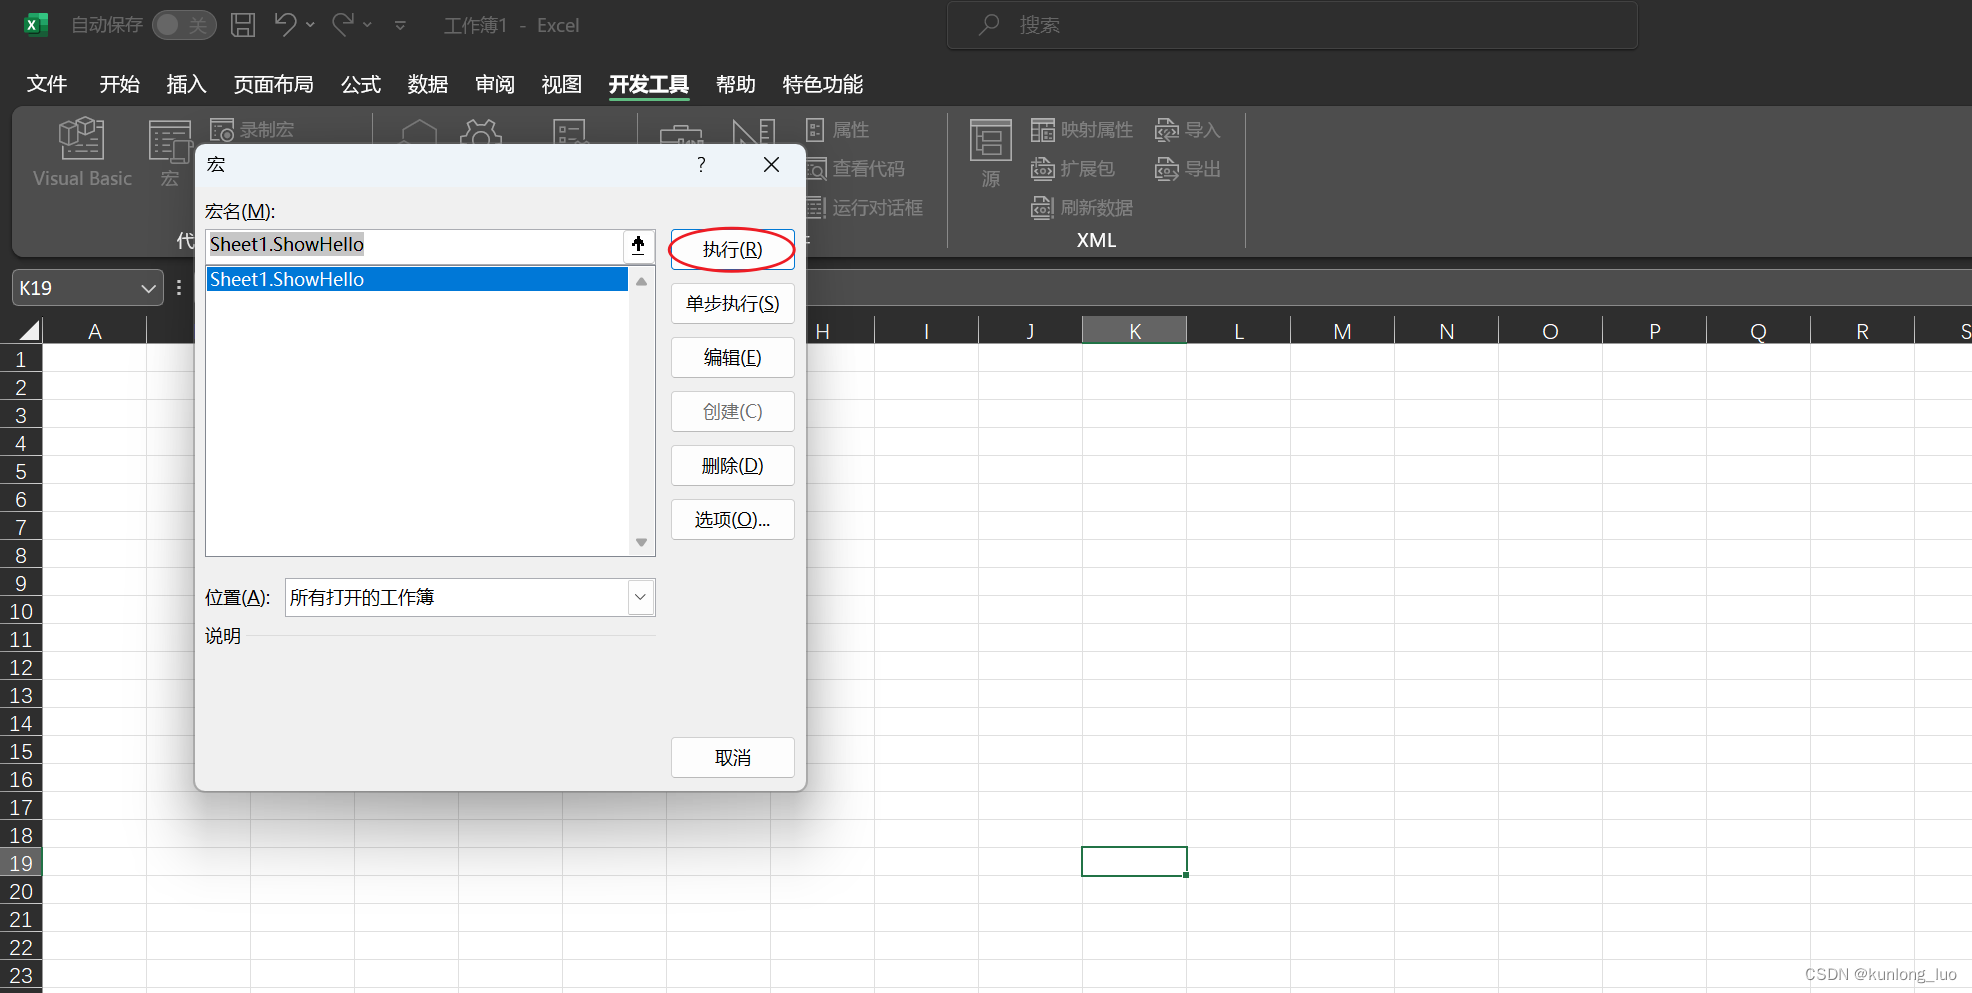This screenshot has width=1972, height=993.
Task: Click the View Code (查看代码) icon
Action: [816, 169]
